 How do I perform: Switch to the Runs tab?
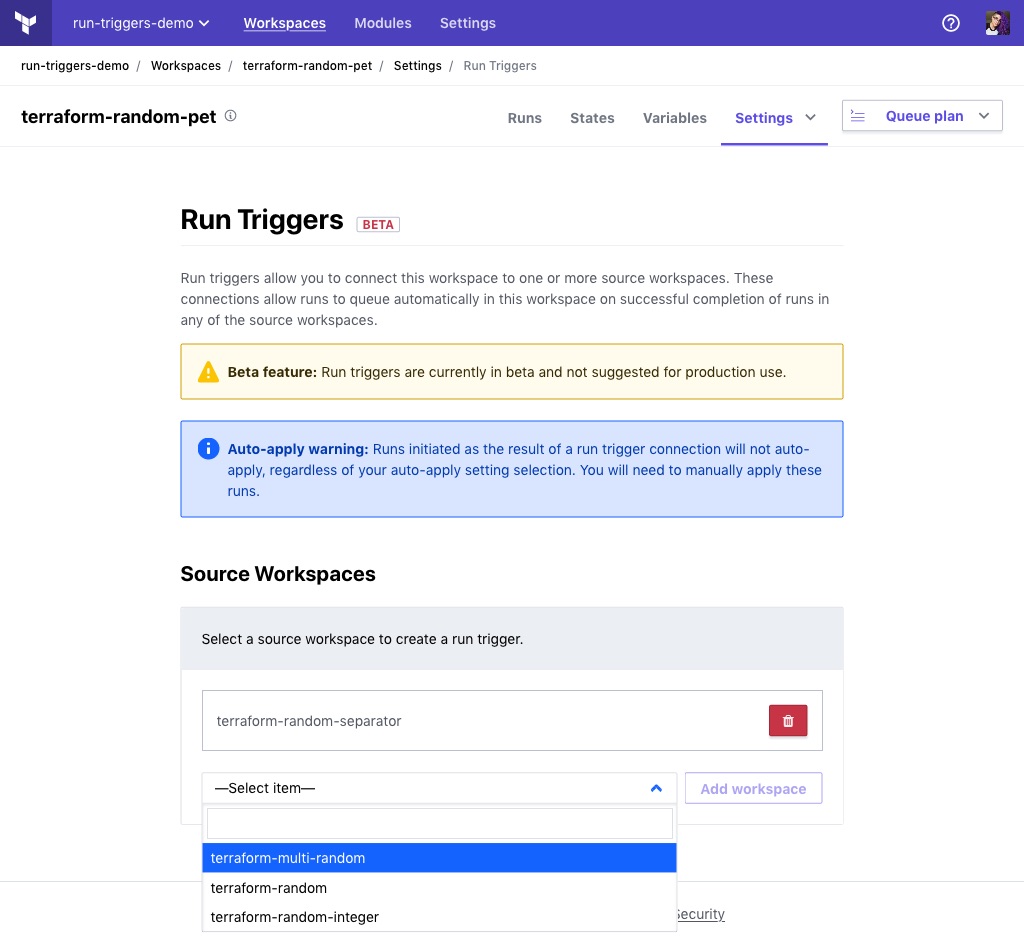(x=524, y=118)
